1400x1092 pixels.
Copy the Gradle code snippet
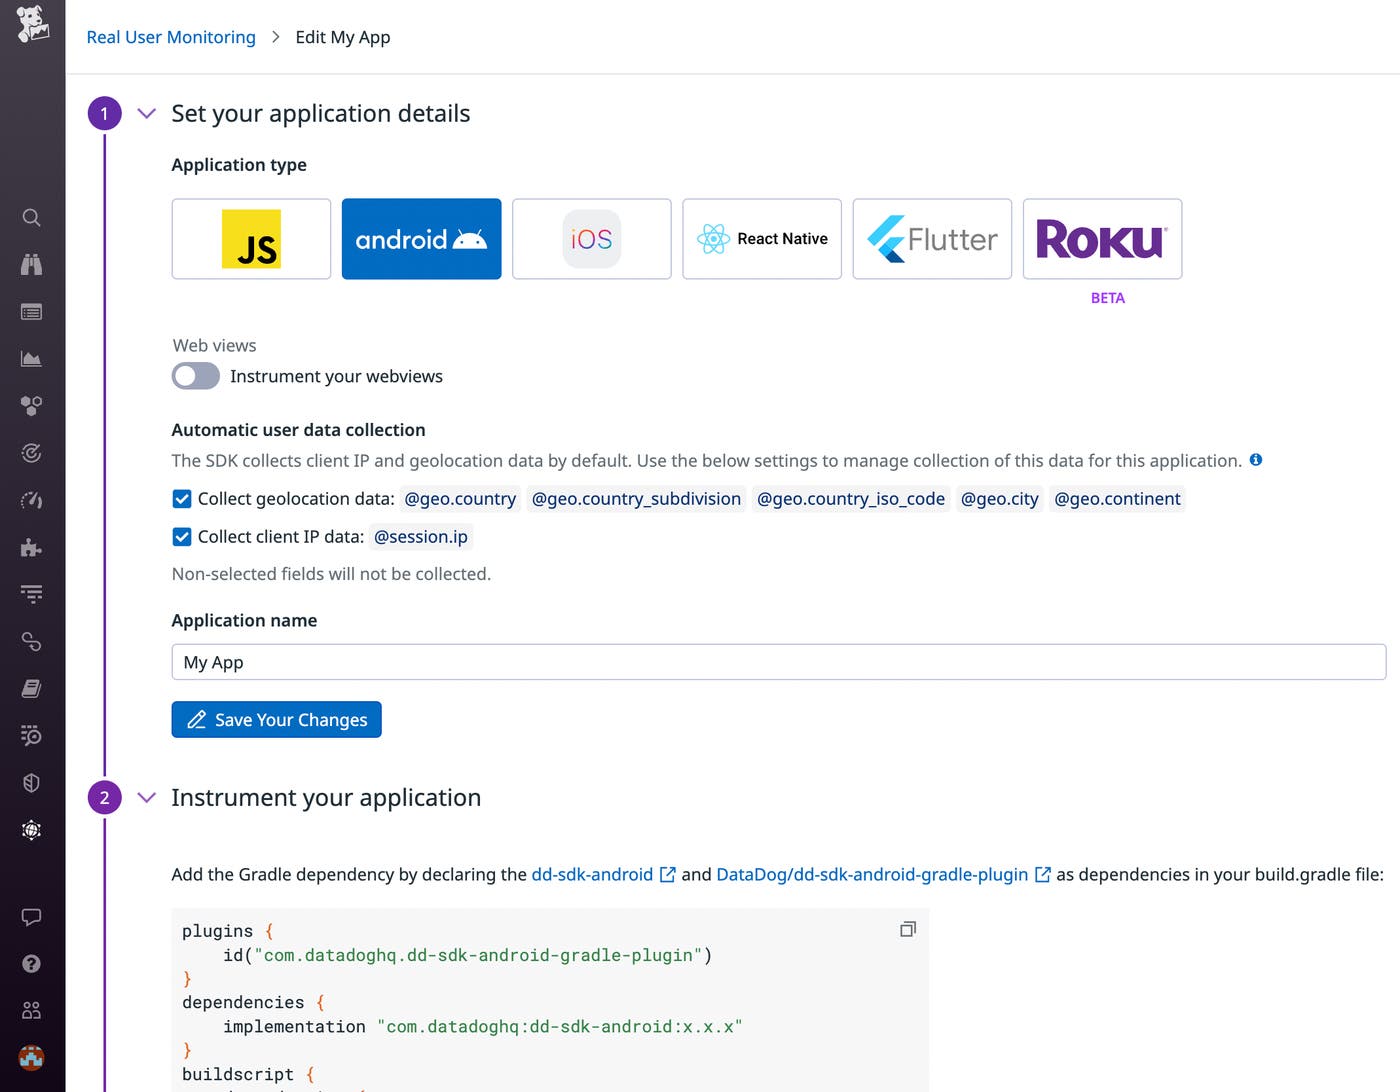[x=907, y=929]
